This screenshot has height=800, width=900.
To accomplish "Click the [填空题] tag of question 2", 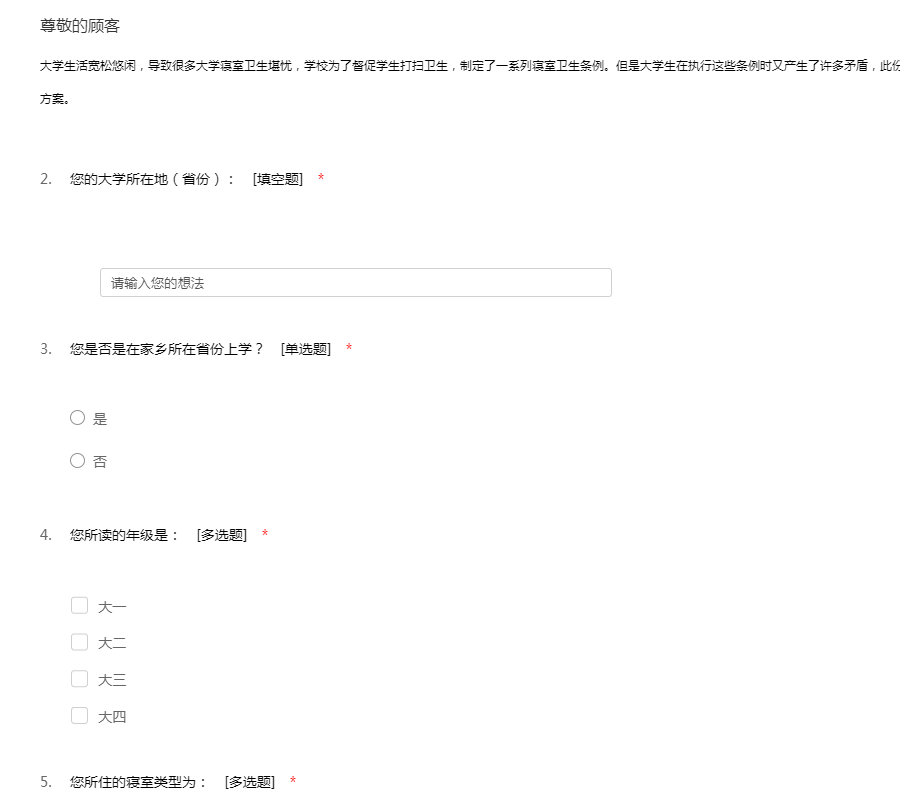I will pyautogui.click(x=278, y=179).
